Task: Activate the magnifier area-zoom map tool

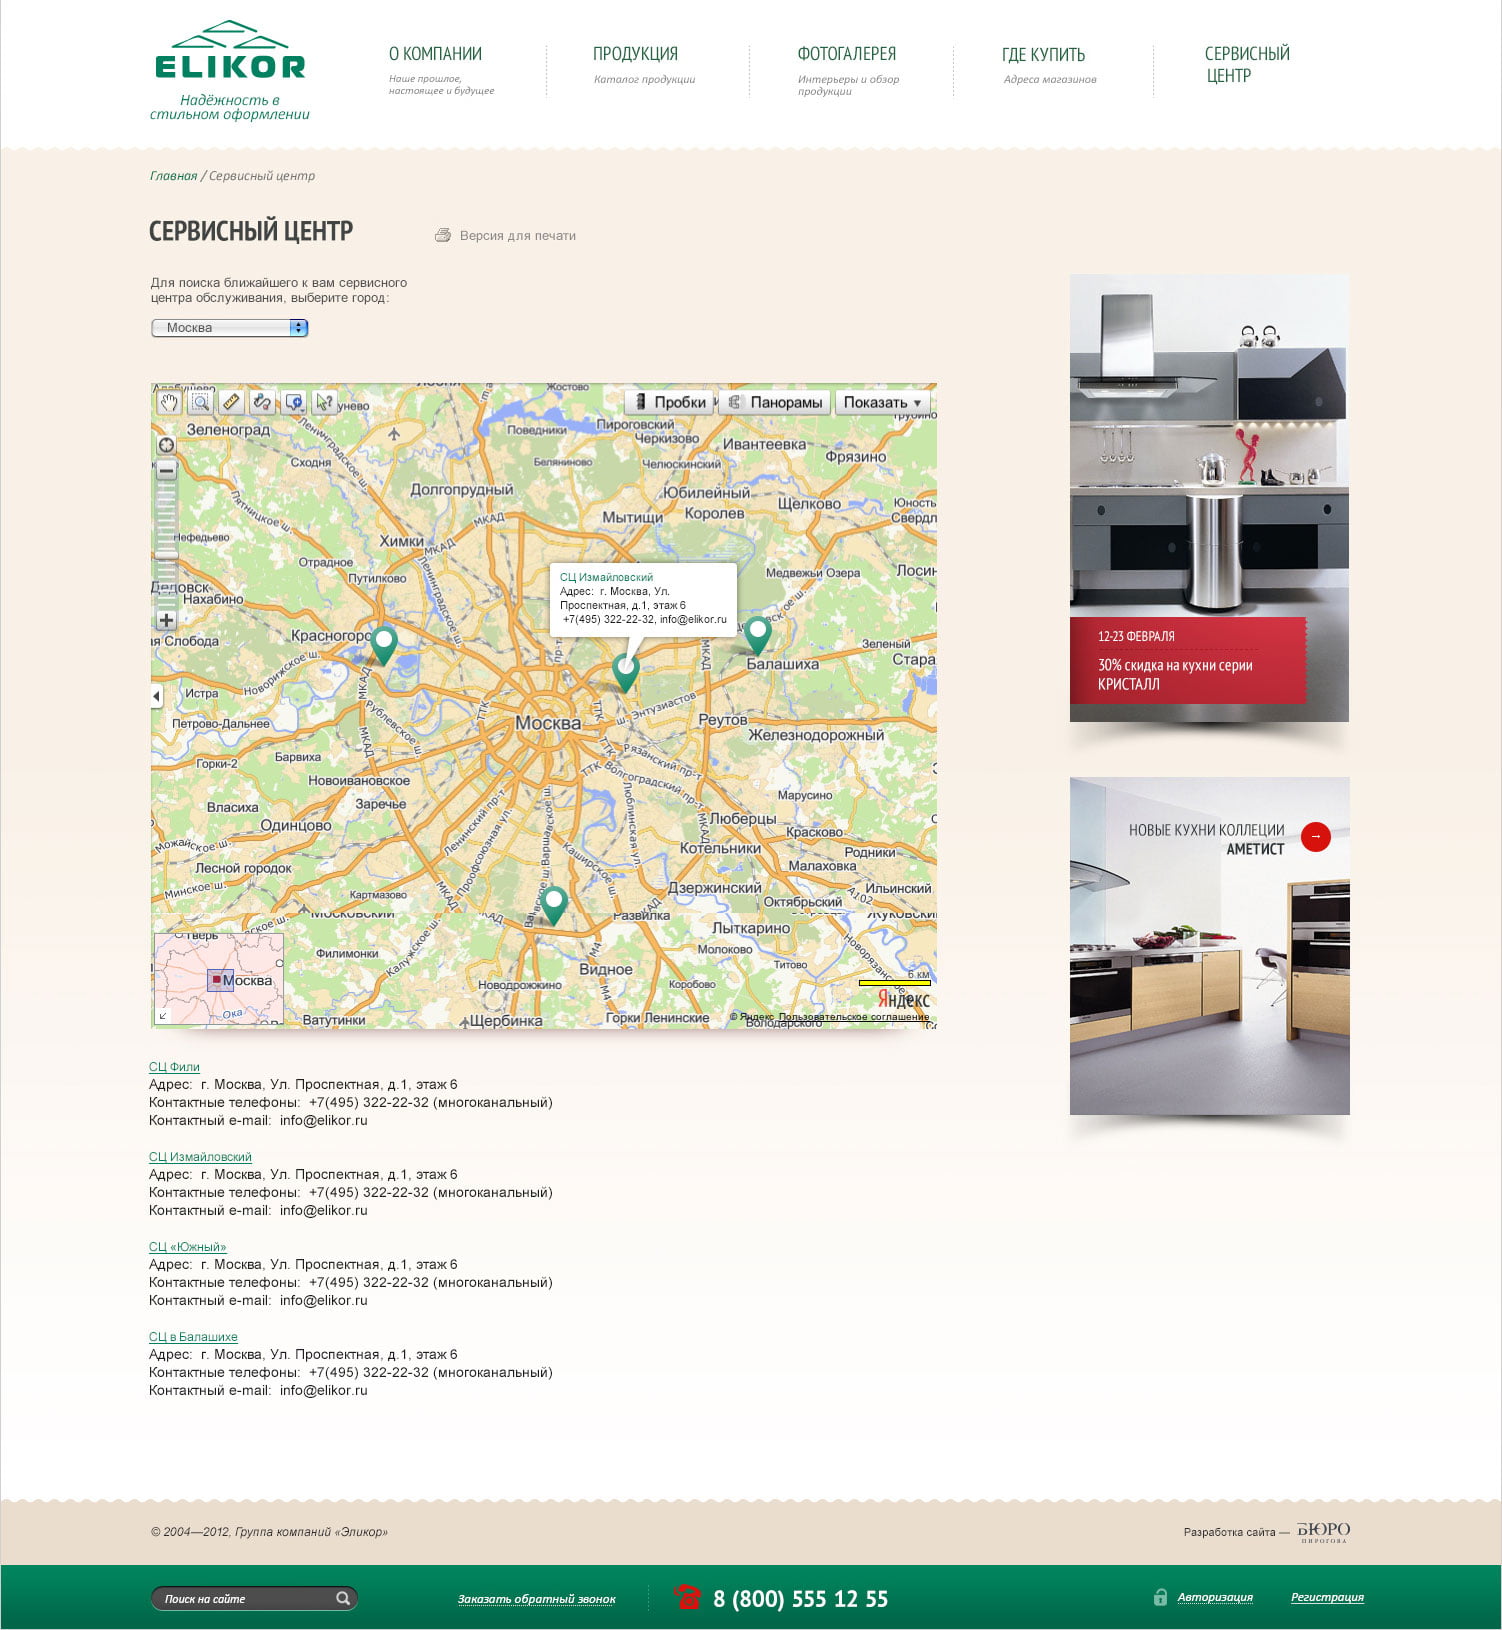Action: (200, 402)
